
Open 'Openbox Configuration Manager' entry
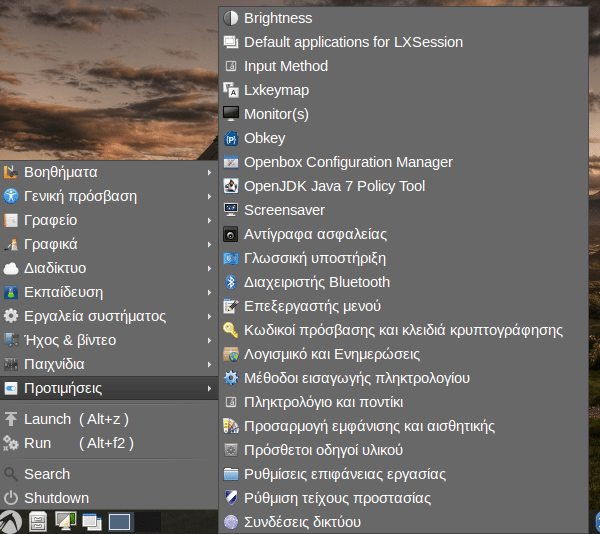[348, 162]
